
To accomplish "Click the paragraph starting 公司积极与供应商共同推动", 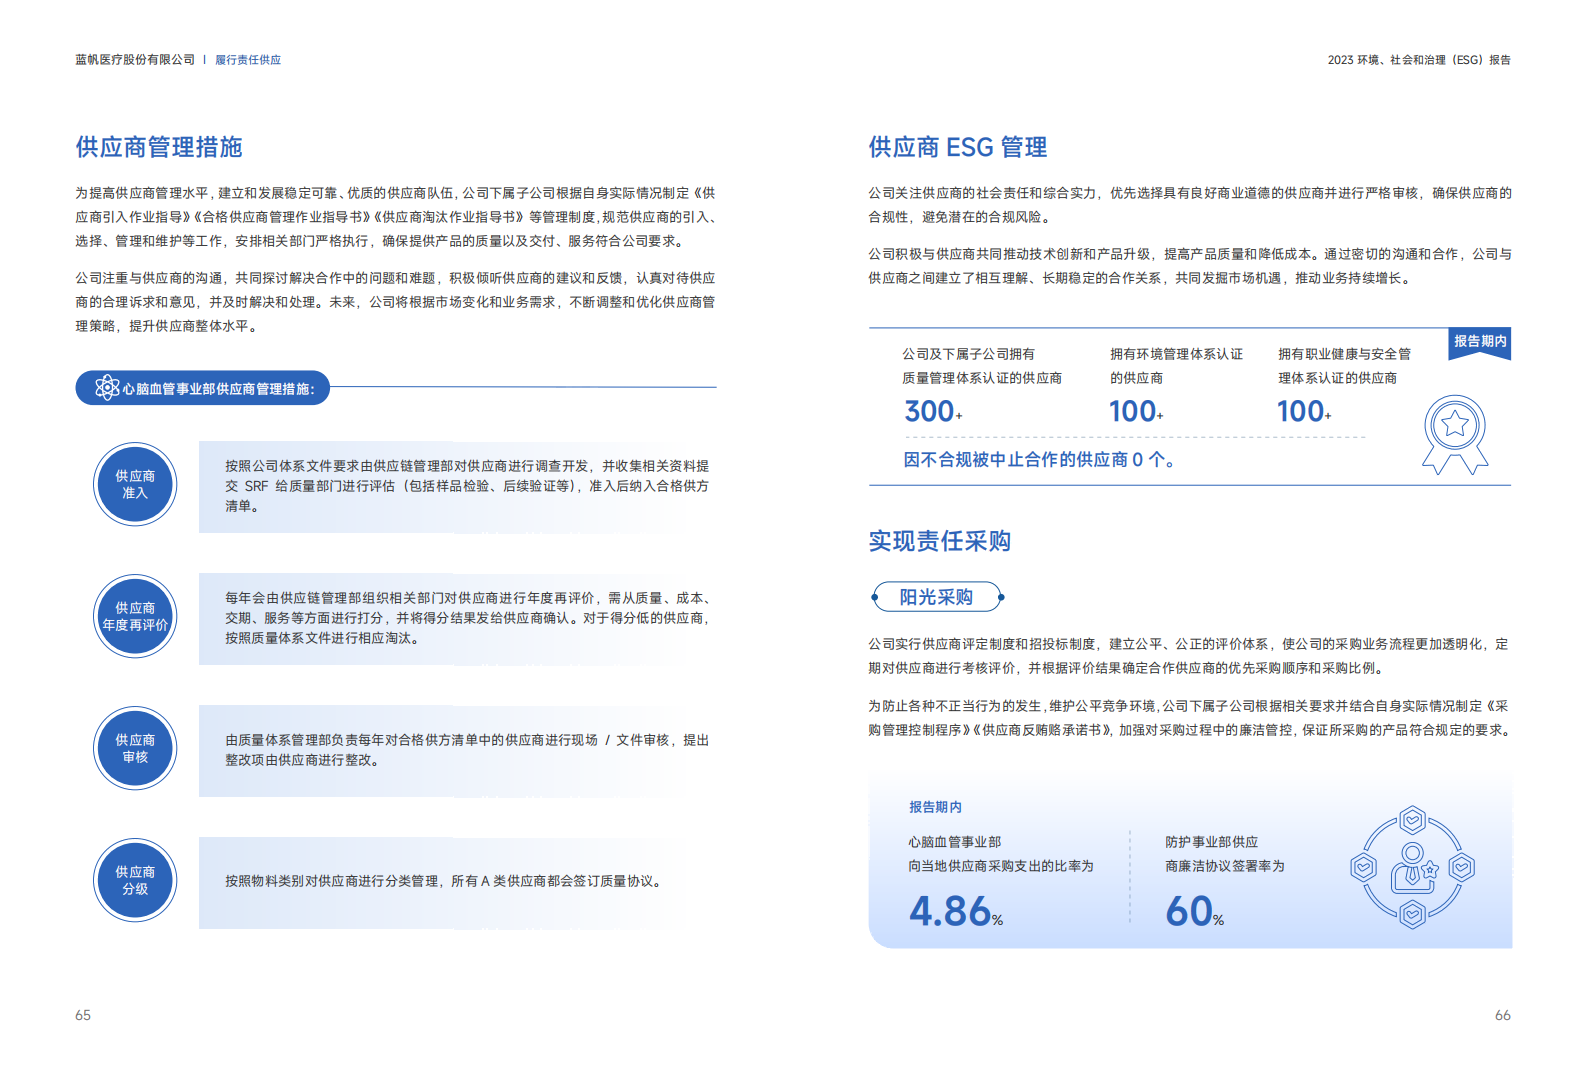I will pyautogui.click(x=1190, y=266).
